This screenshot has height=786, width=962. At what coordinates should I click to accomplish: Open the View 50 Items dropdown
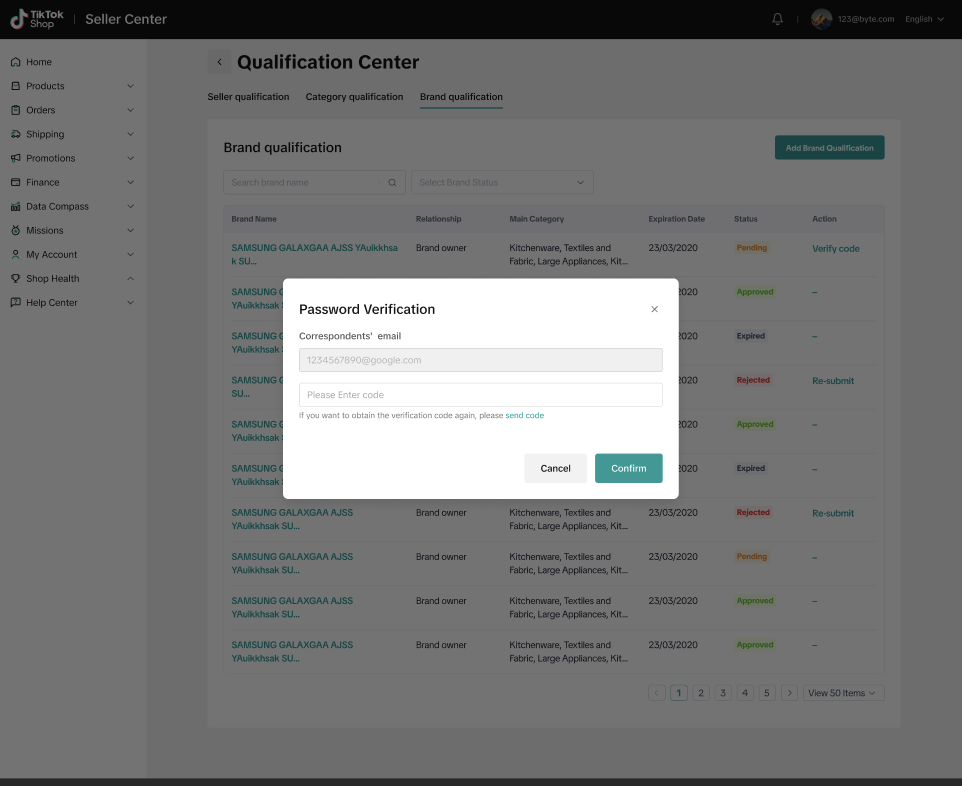tap(843, 693)
